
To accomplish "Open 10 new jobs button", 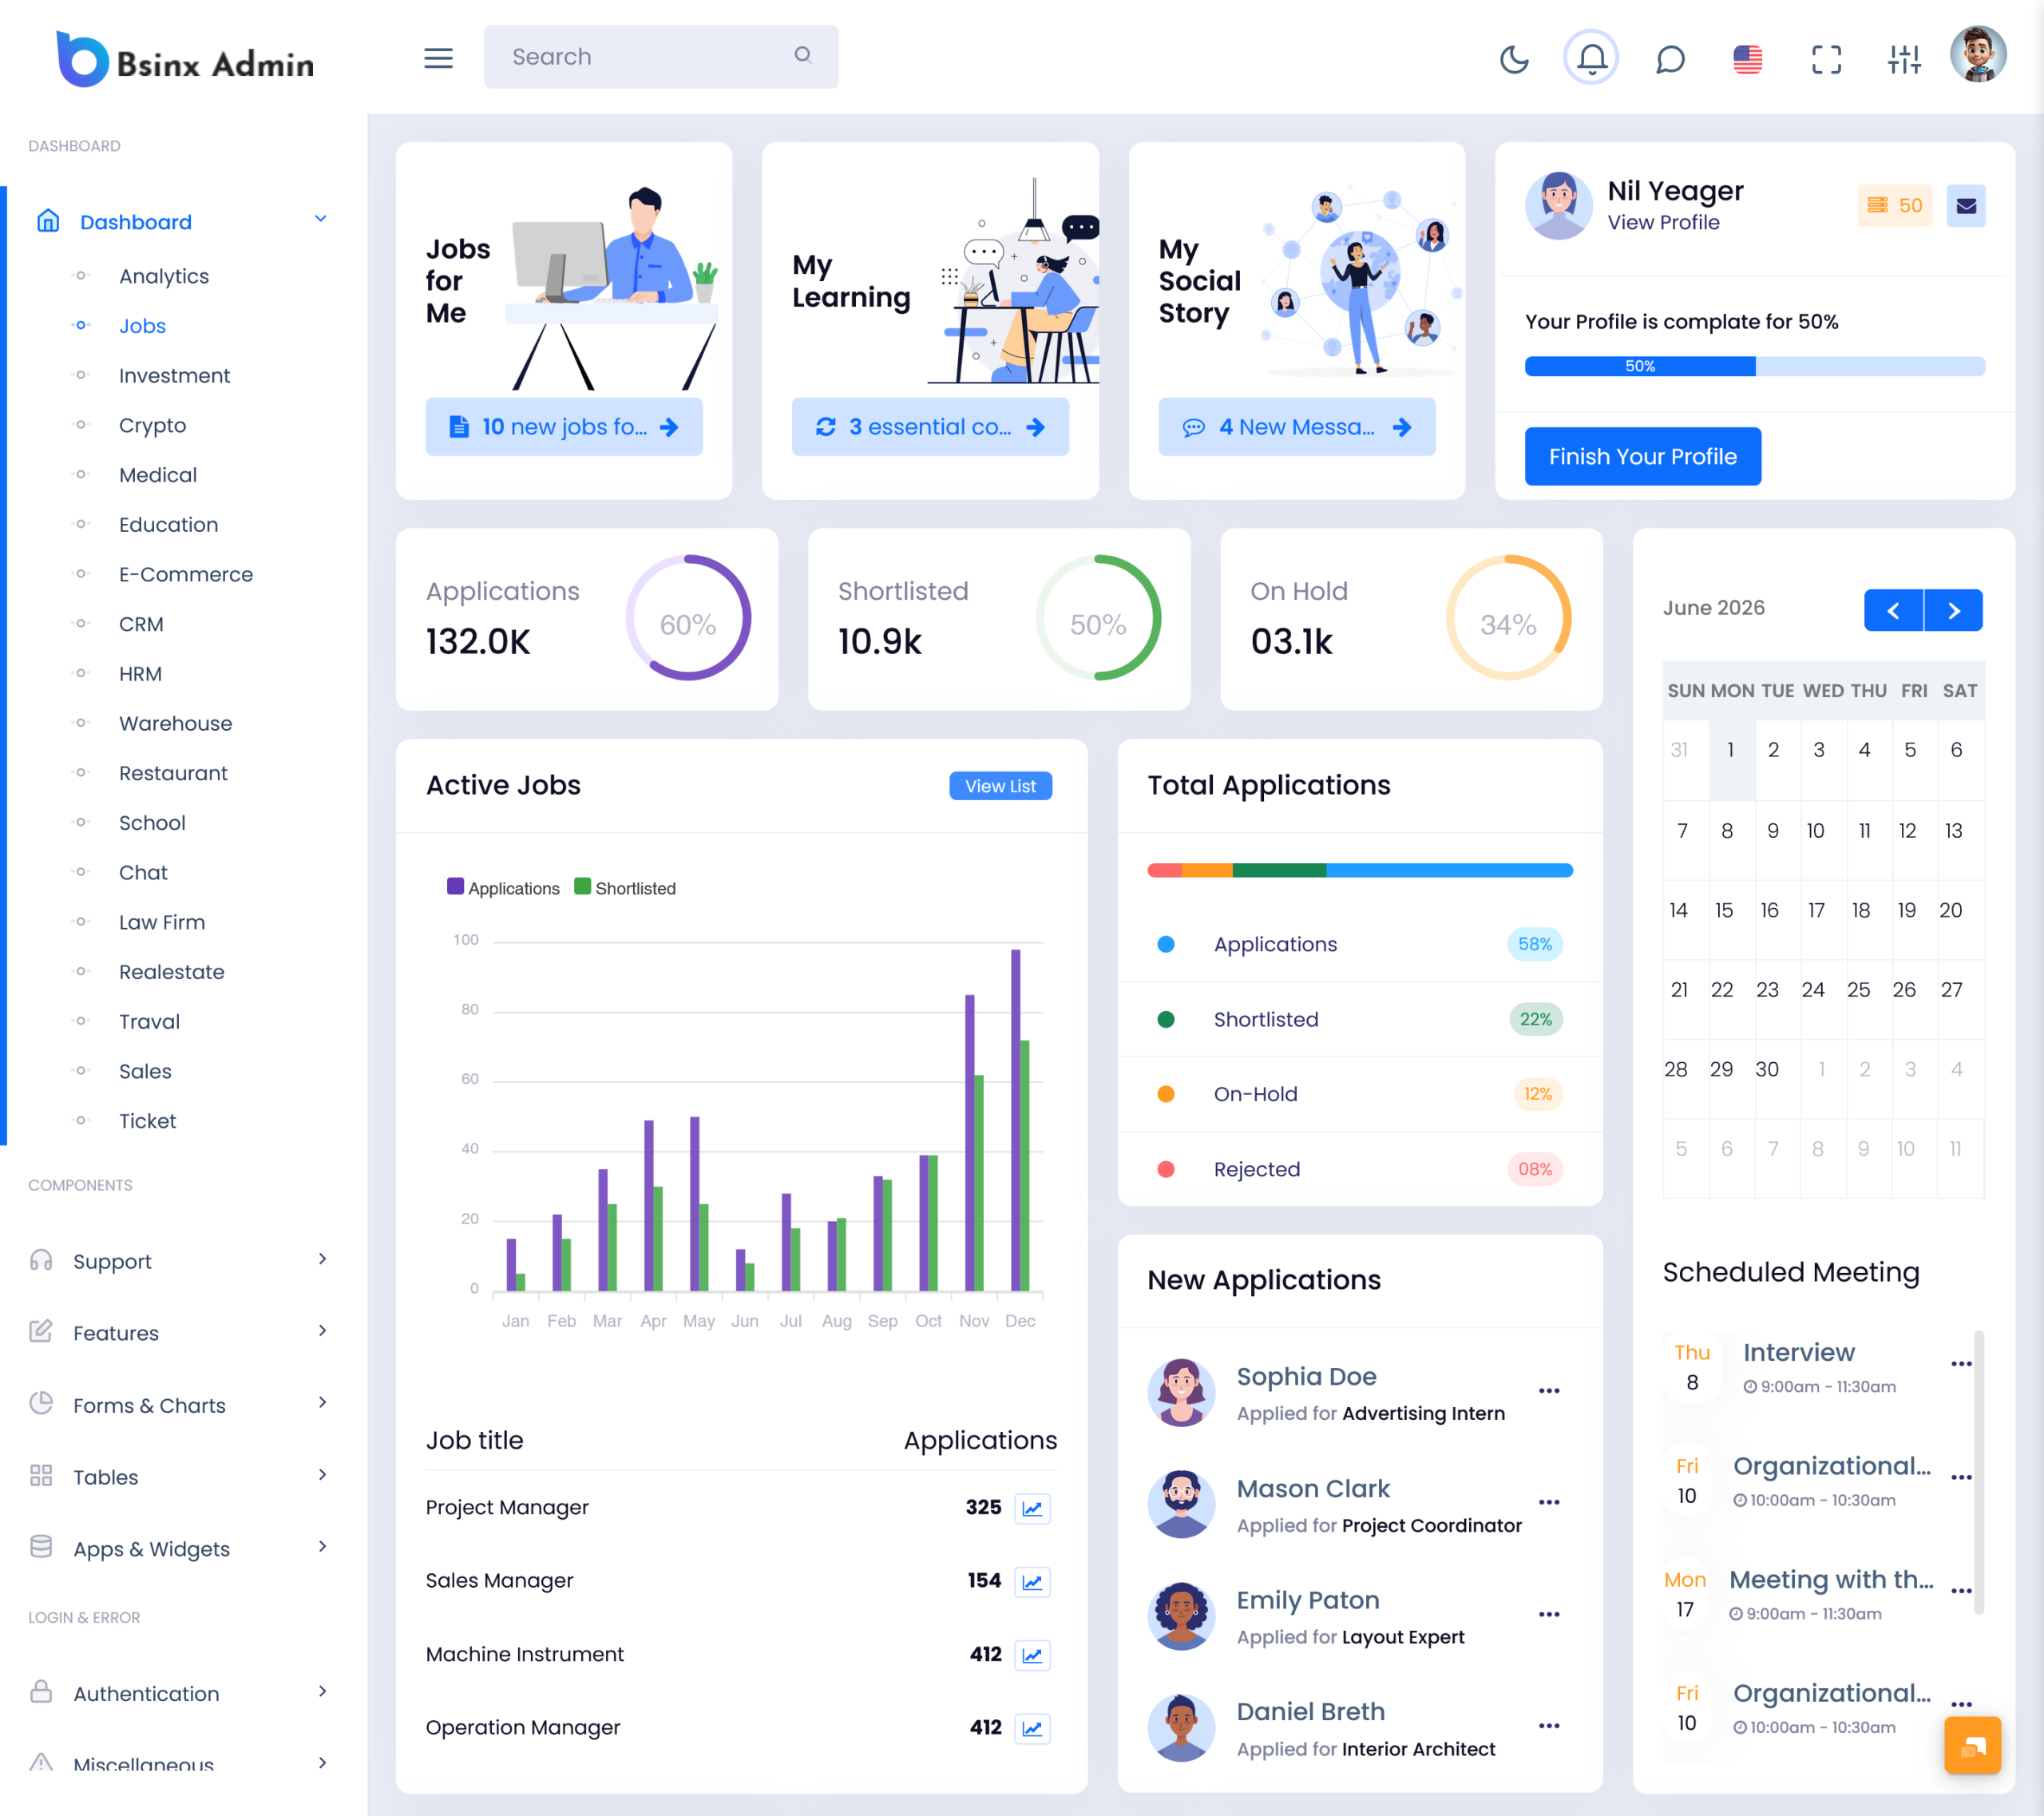I will pyautogui.click(x=564, y=428).
